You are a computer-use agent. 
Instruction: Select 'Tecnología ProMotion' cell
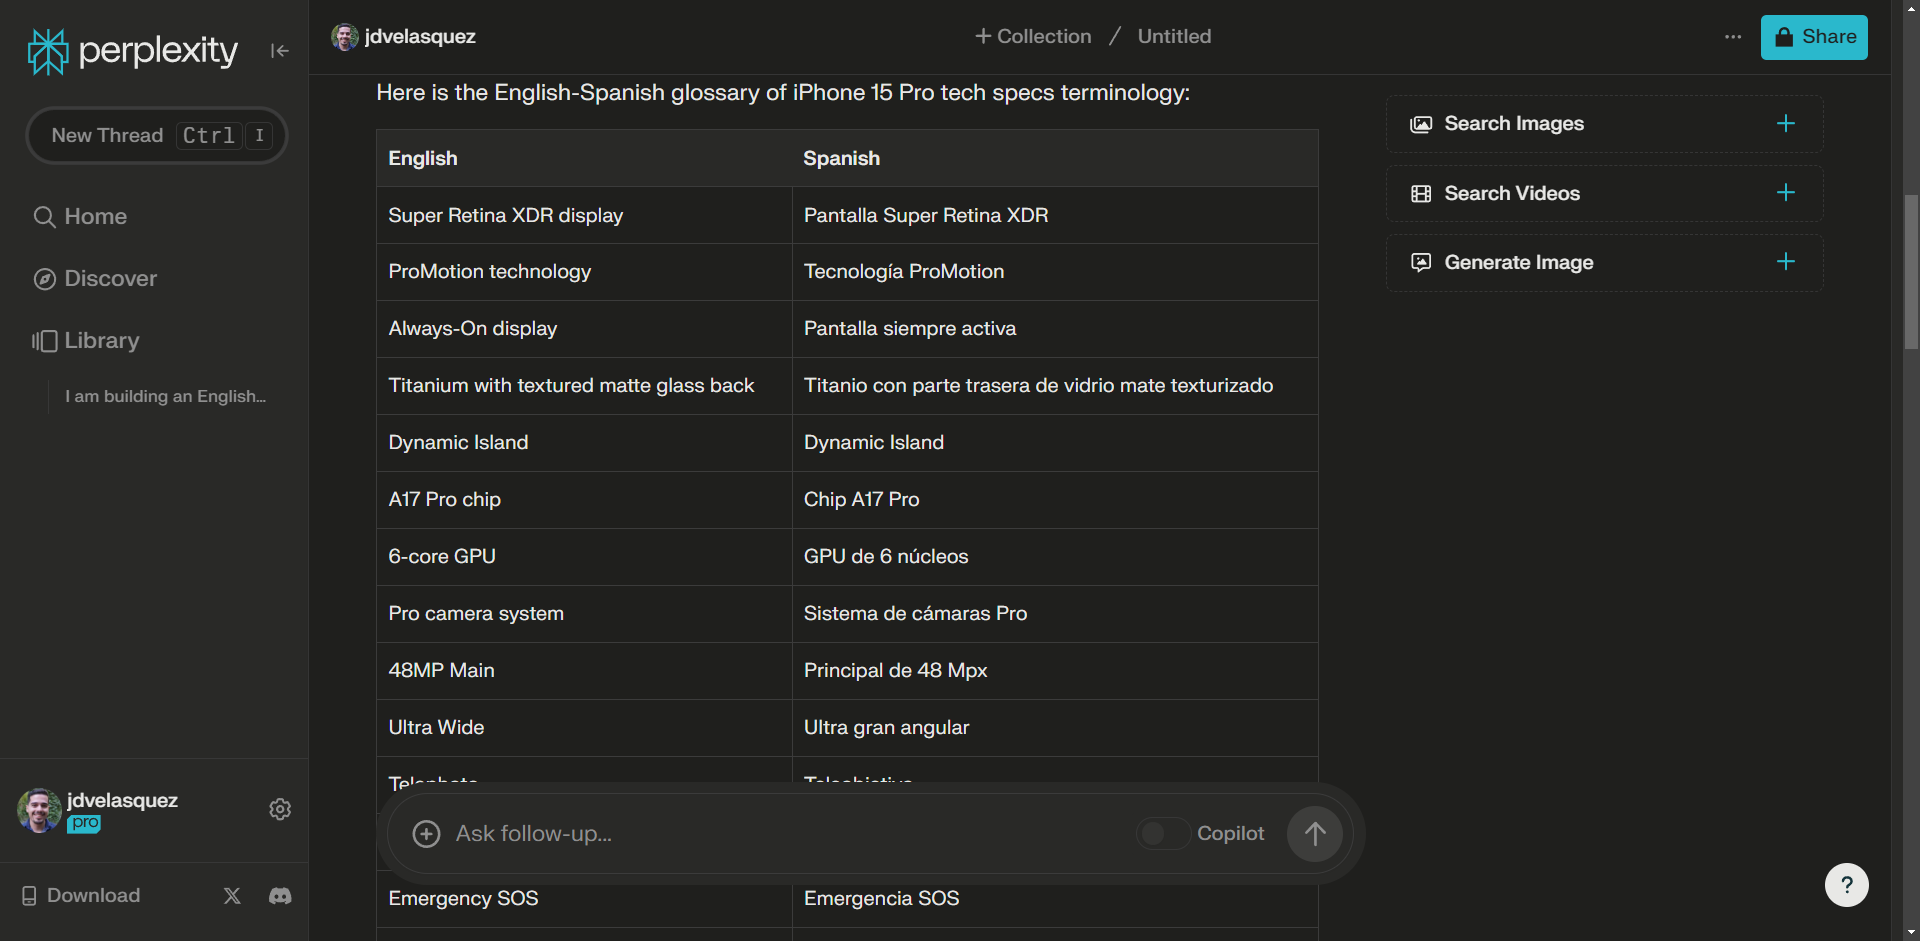click(x=1055, y=272)
